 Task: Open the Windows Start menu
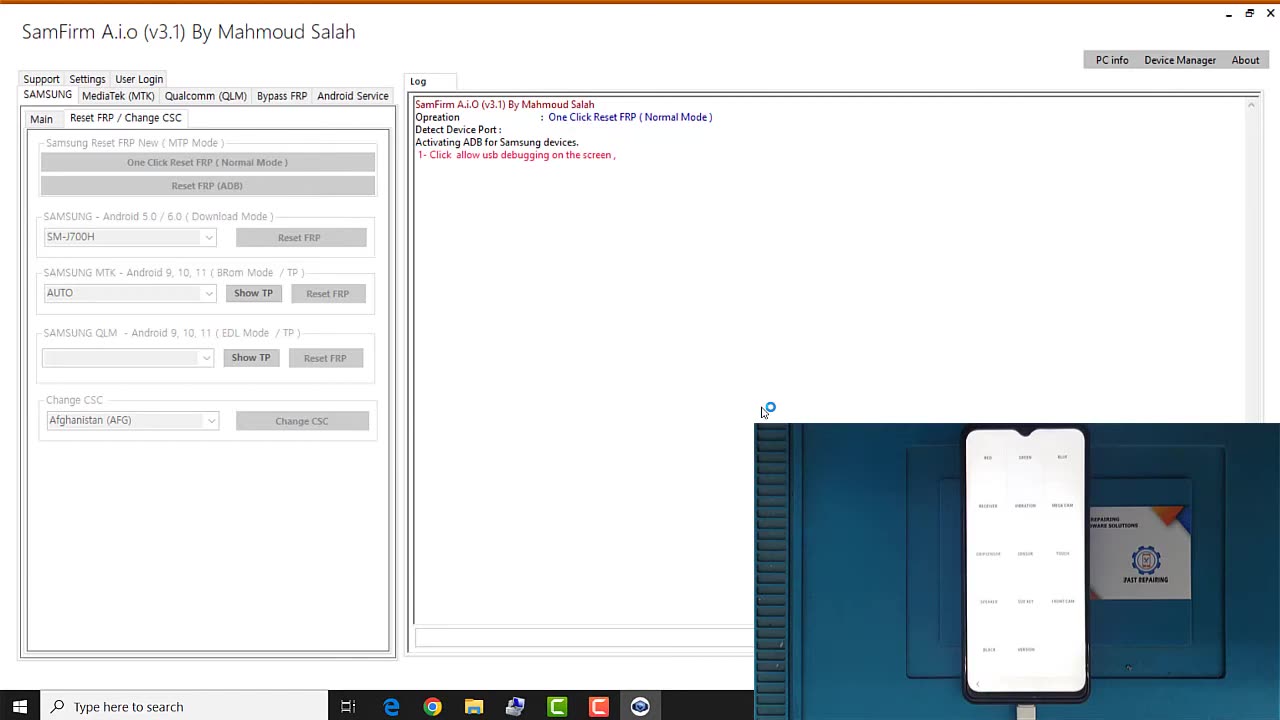[x=19, y=707]
